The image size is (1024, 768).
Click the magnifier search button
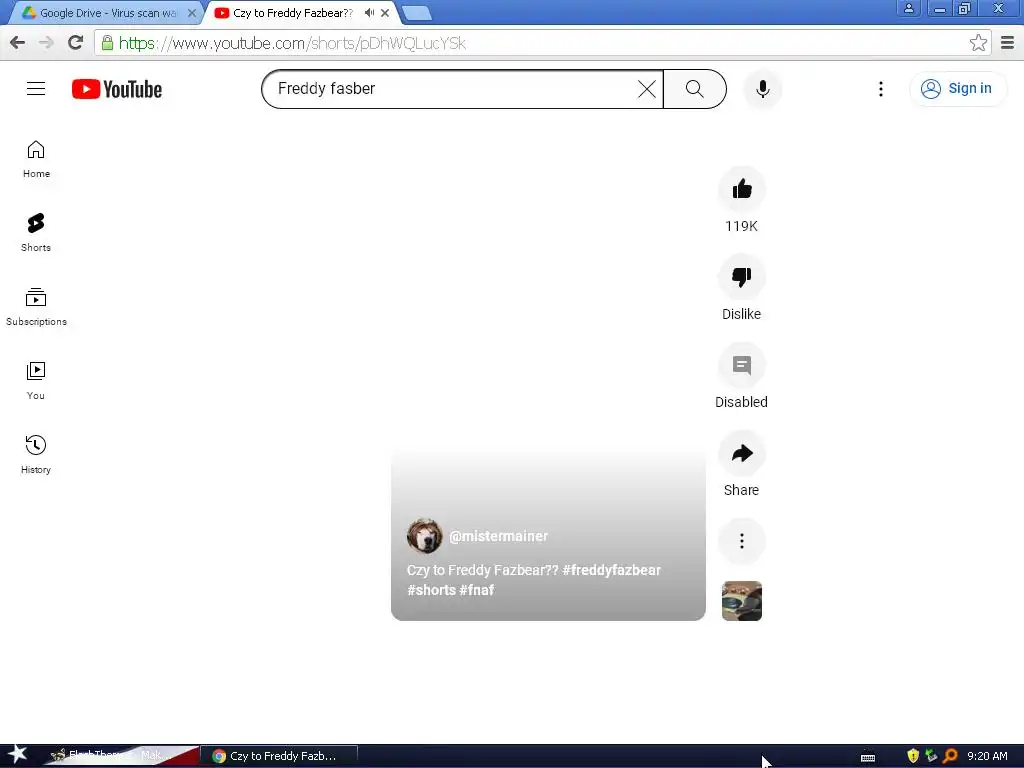(695, 89)
